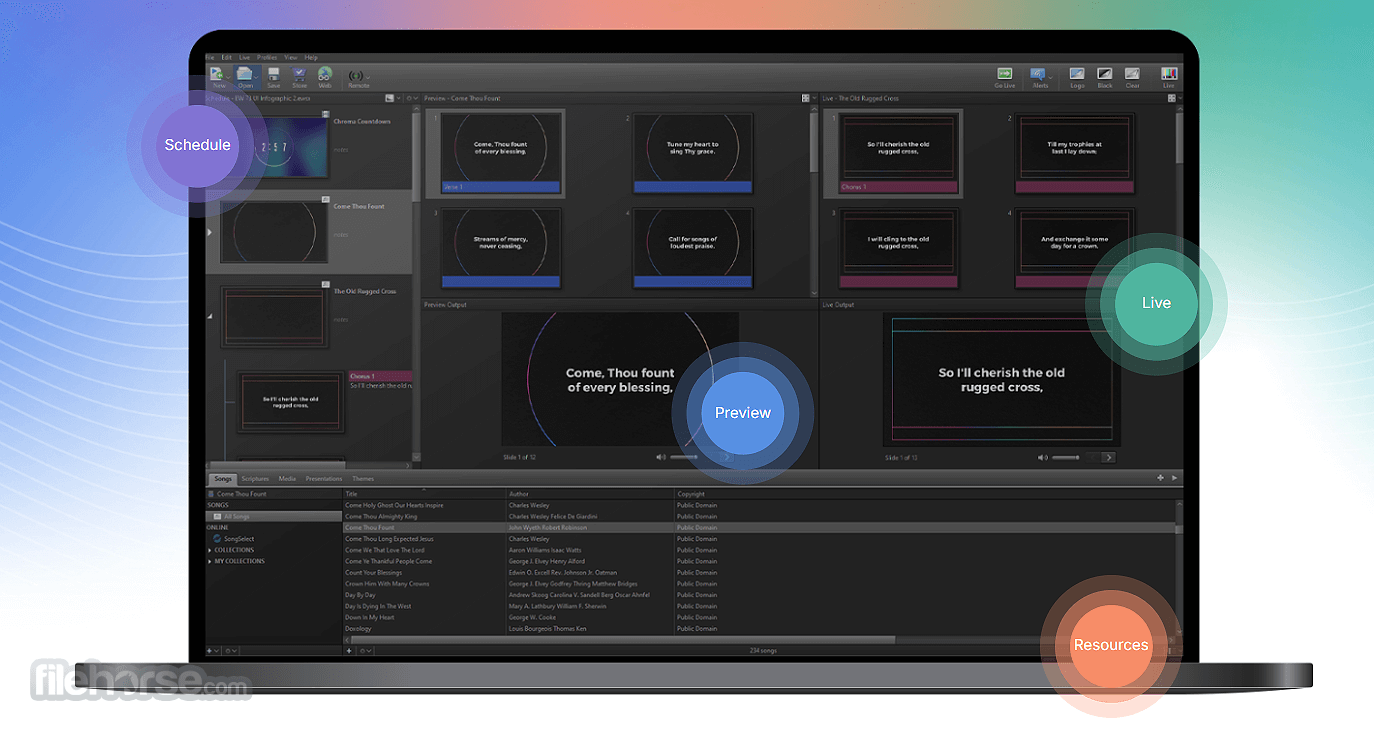Click the next slide arrow under Live output

[x=1108, y=458]
